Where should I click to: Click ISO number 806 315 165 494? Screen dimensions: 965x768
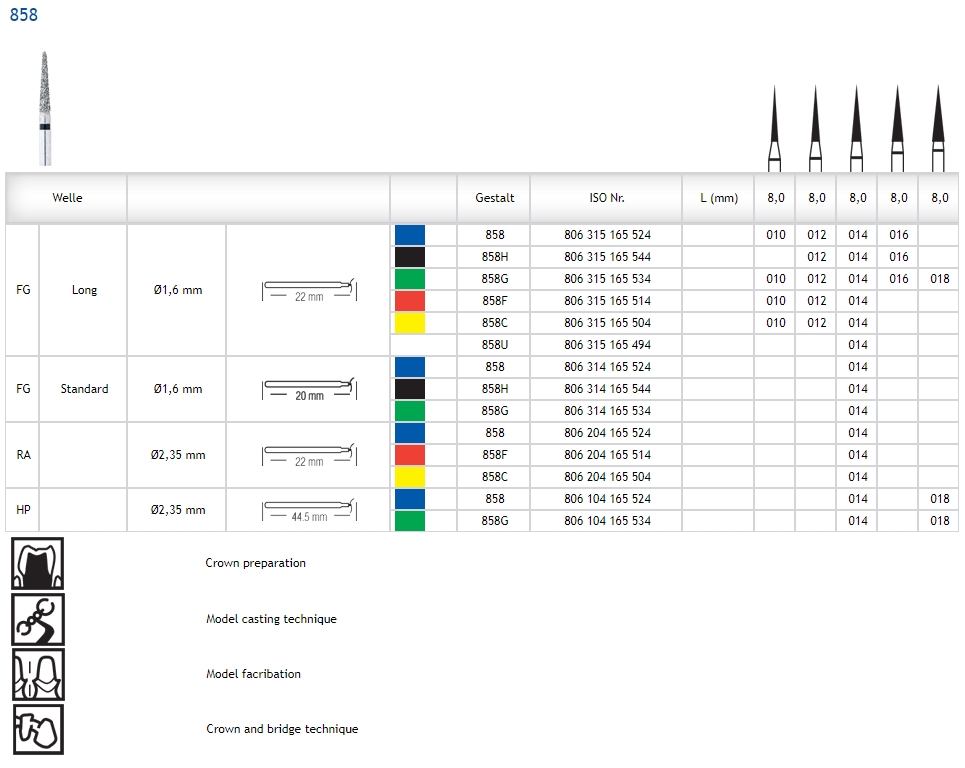pyautogui.click(x=607, y=345)
